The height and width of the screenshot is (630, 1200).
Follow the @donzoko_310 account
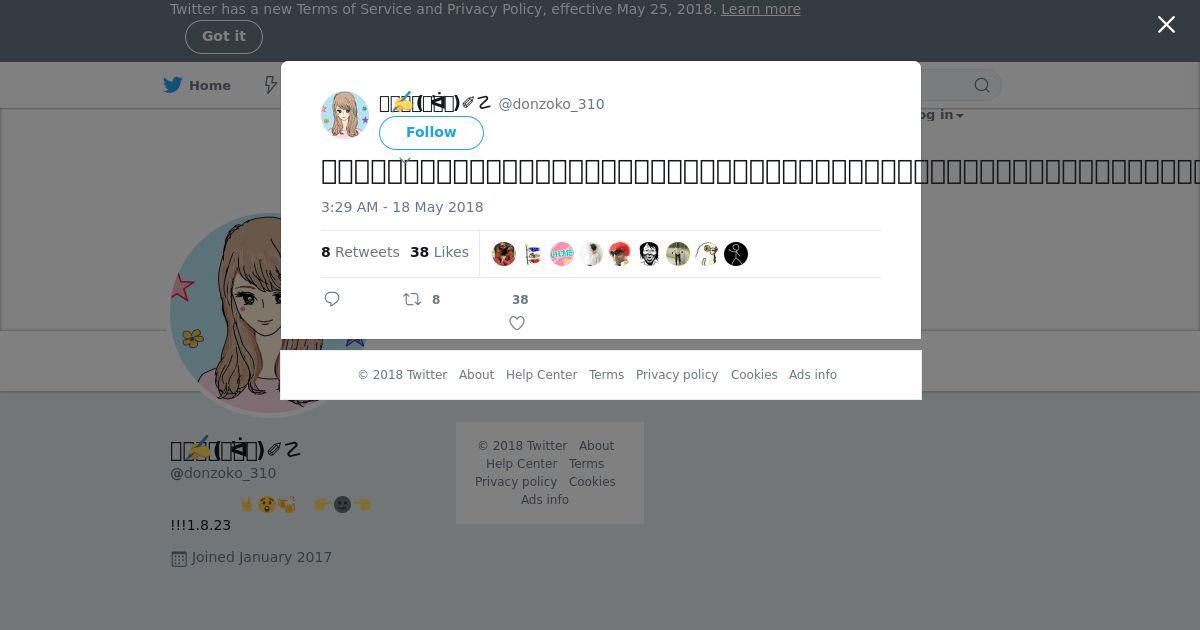[x=431, y=132]
